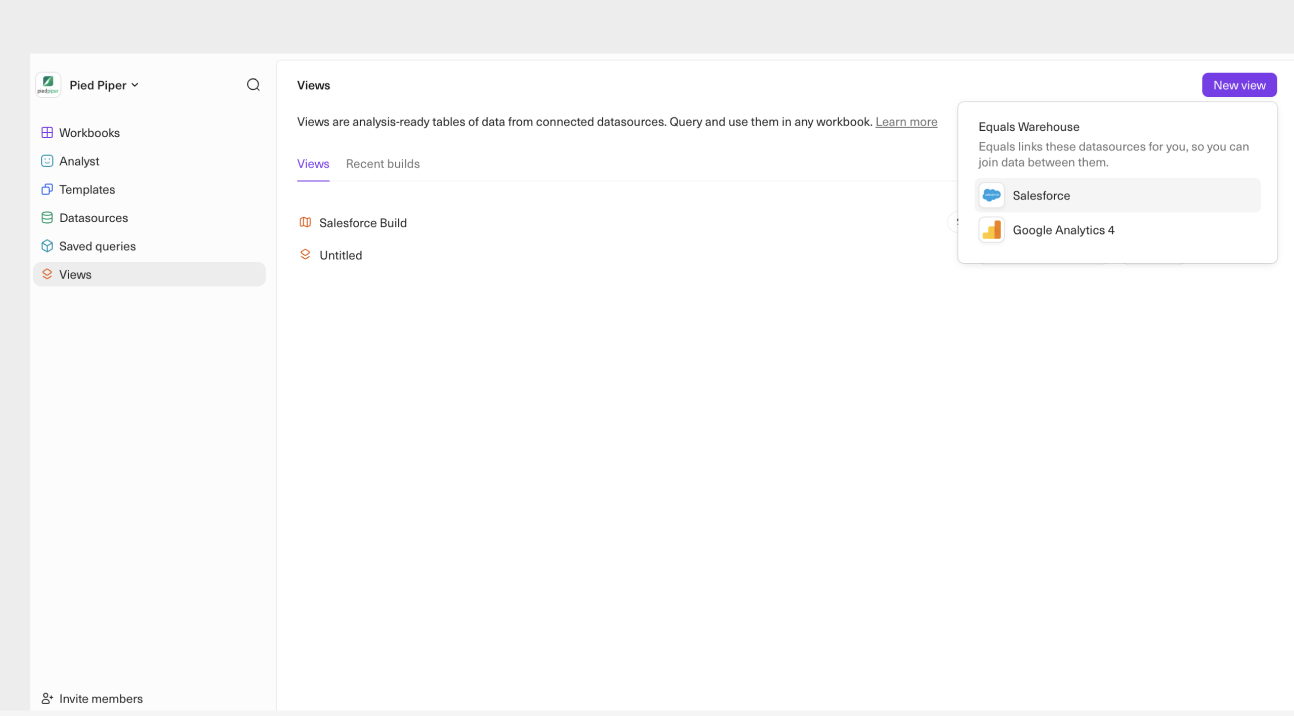Choose Salesforce as the datasource
This screenshot has width=1294, height=716.
pos(1119,196)
